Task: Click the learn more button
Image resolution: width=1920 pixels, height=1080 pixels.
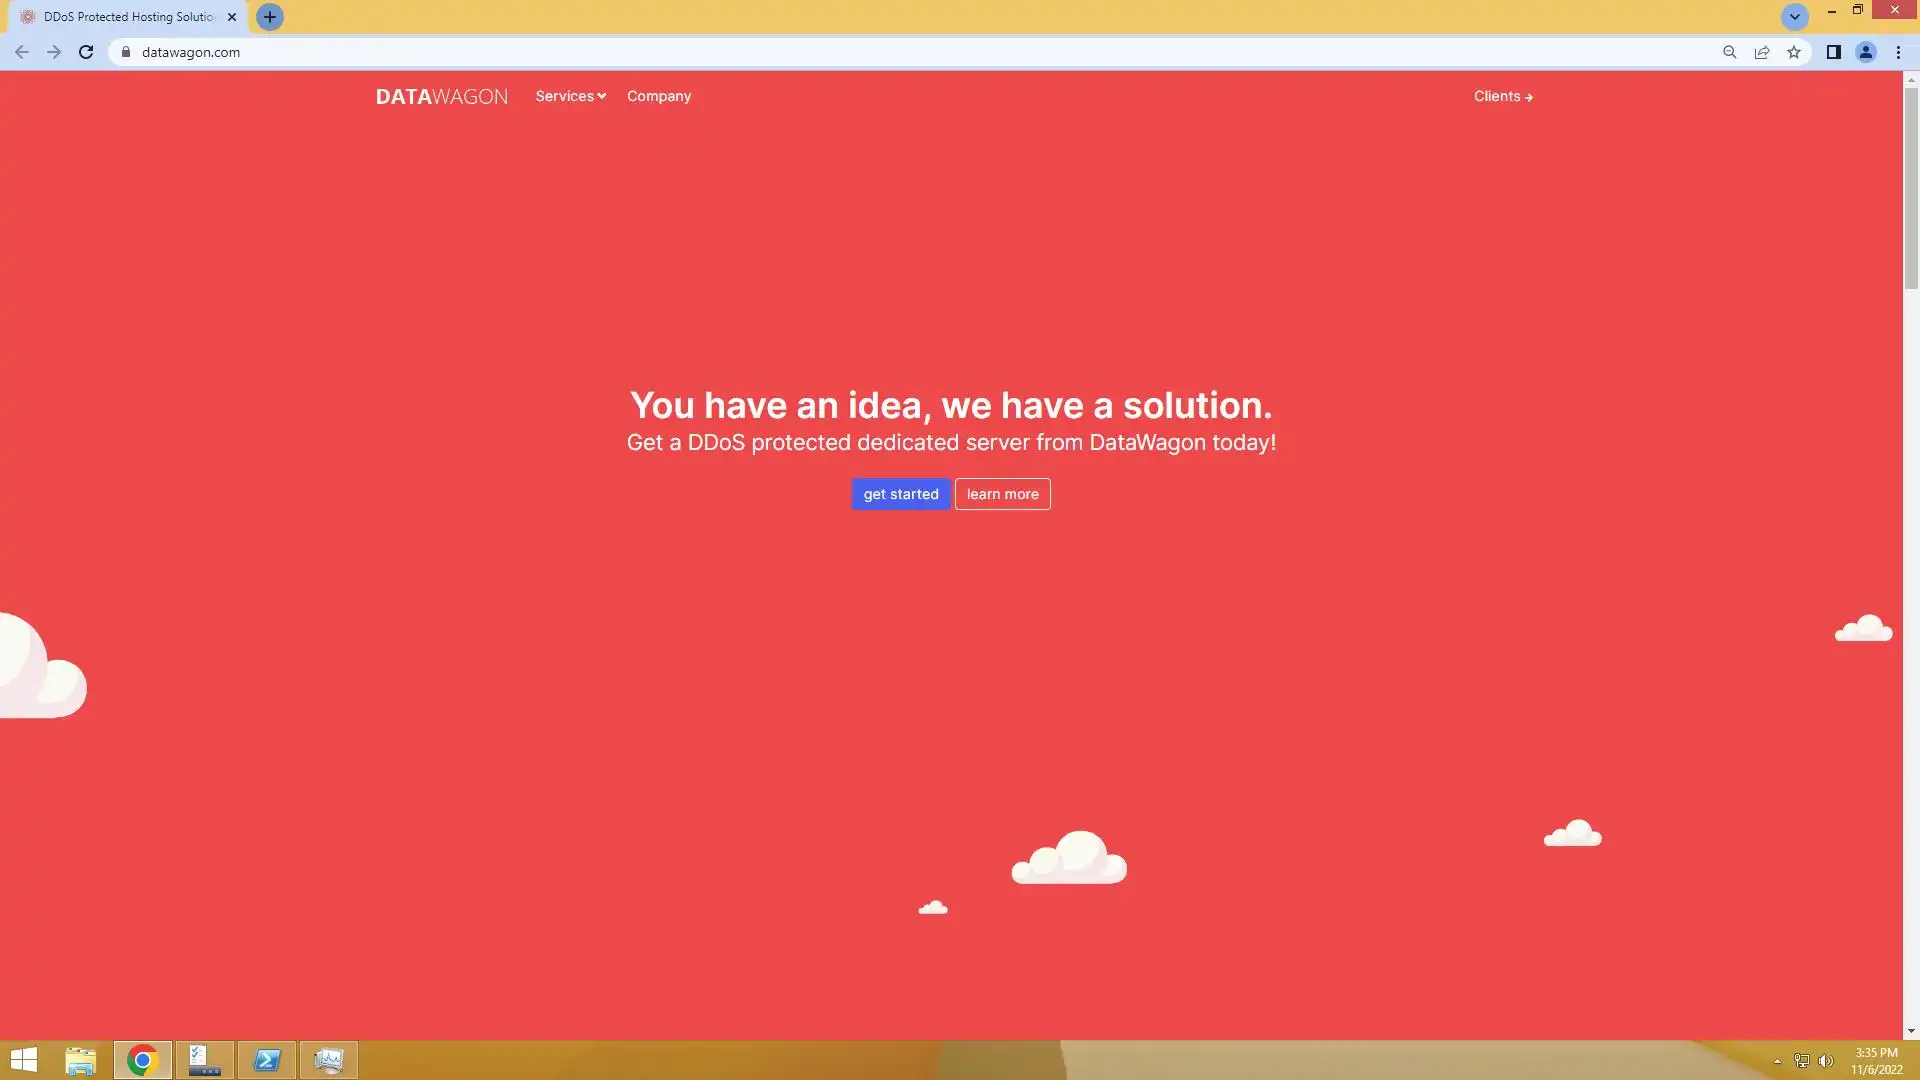Action: click(x=1002, y=494)
